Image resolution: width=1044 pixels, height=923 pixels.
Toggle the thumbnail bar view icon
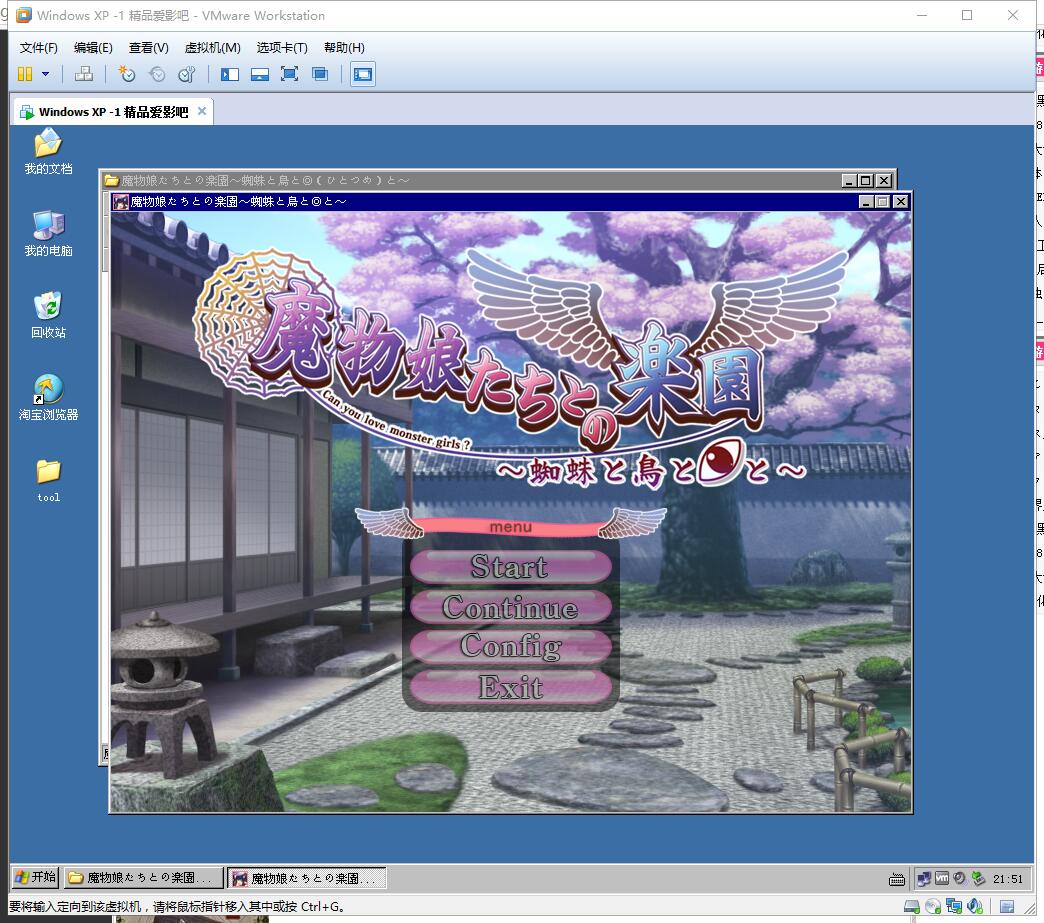pos(259,74)
